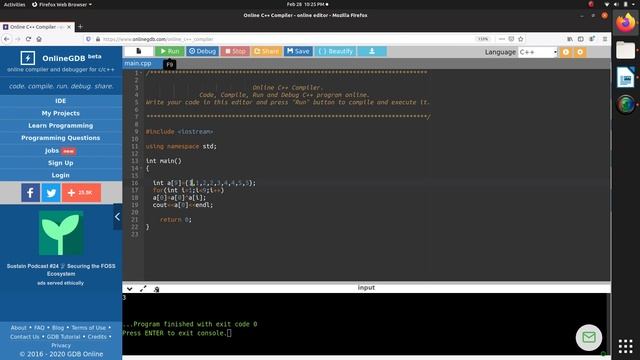Screen dimensions: 640x360
Task: Run the C++ program
Action: pyautogui.click(x=170, y=51)
